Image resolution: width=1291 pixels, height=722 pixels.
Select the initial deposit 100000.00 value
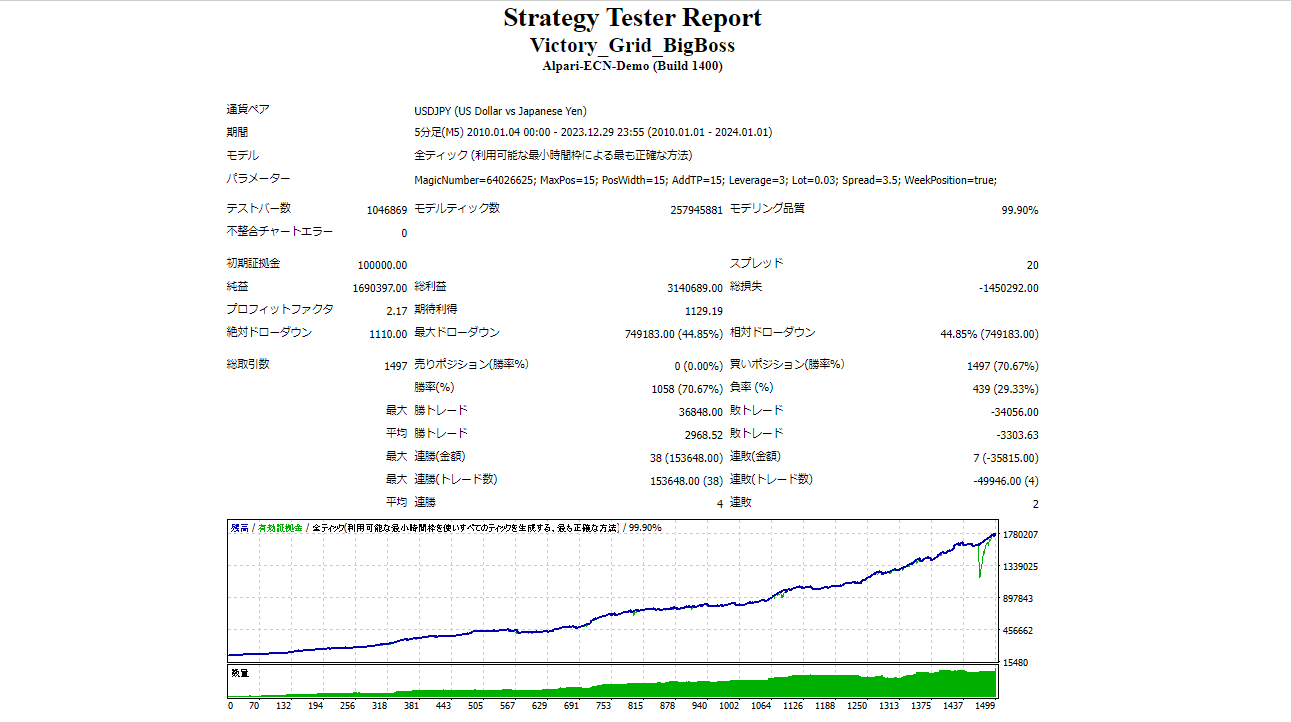[x=382, y=265]
